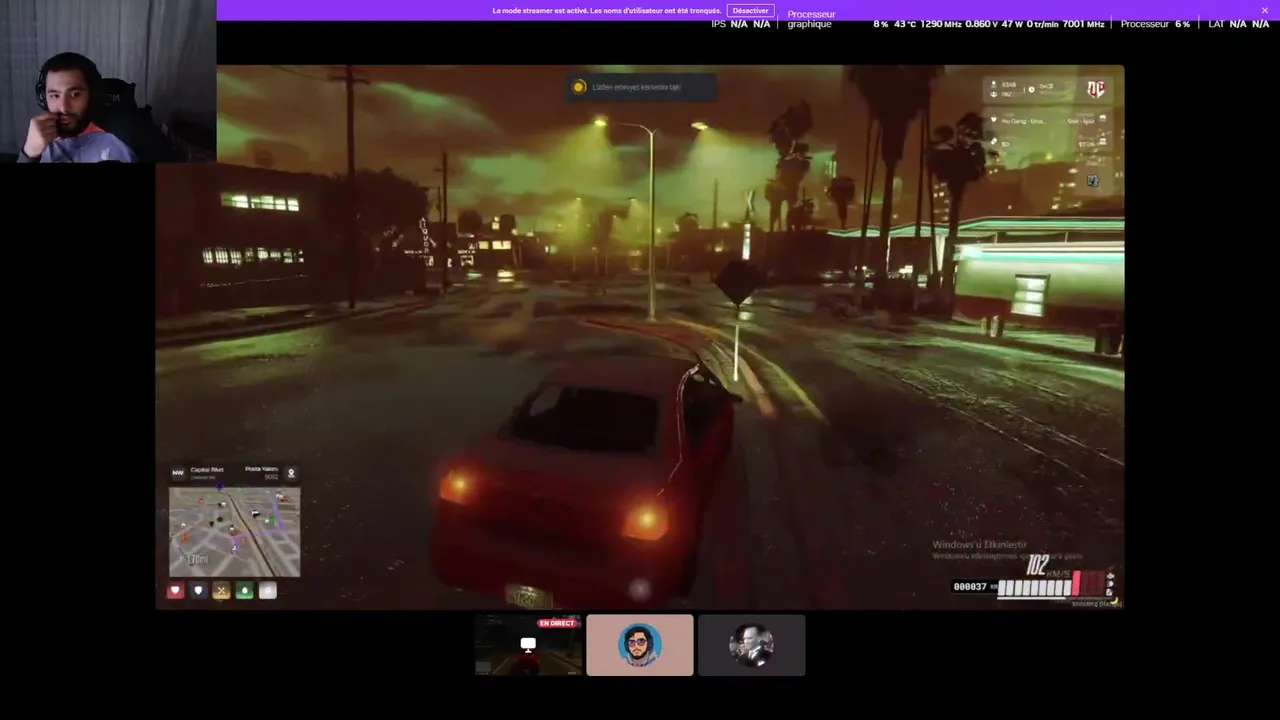Click the job briefcase icon in the HUD
The height and width of the screenshot is (720, 1280).
[1103, 118]
